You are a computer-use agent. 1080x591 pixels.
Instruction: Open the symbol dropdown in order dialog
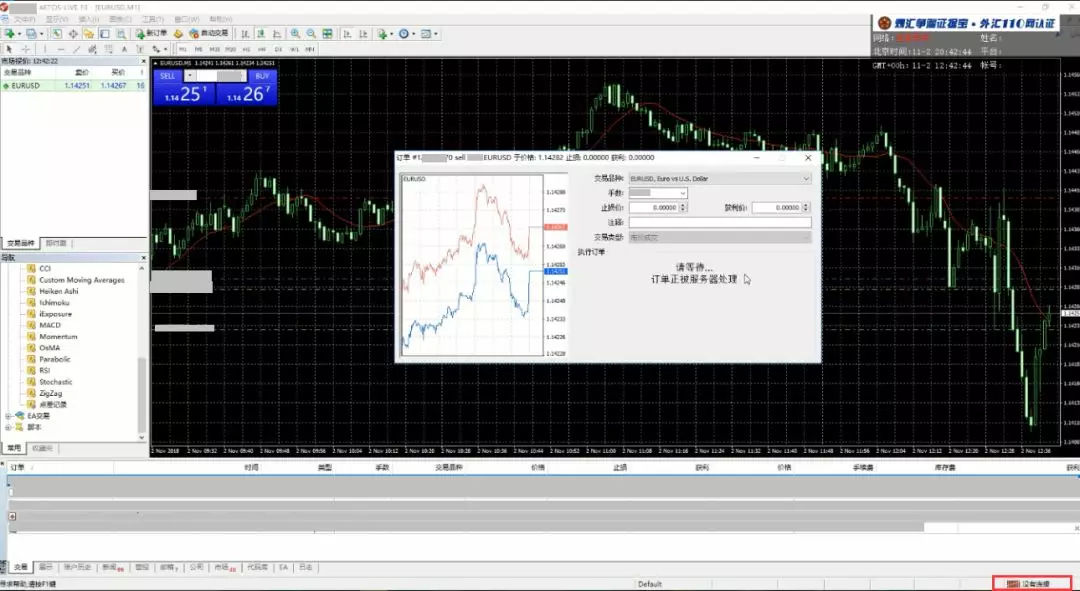(806, 178)
